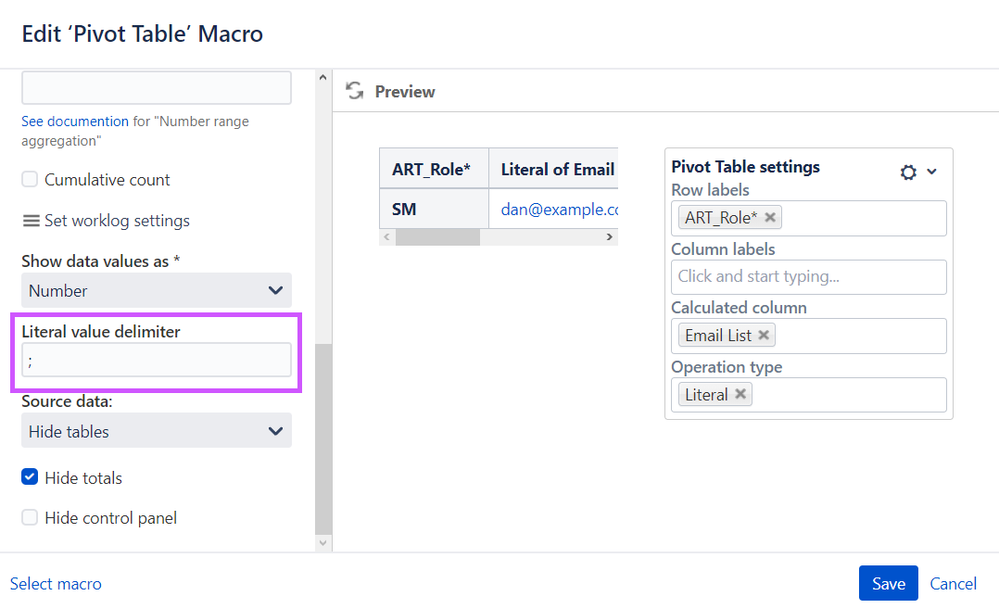Expand the Source data Hide tables dropdown

(x=156, y=432)
